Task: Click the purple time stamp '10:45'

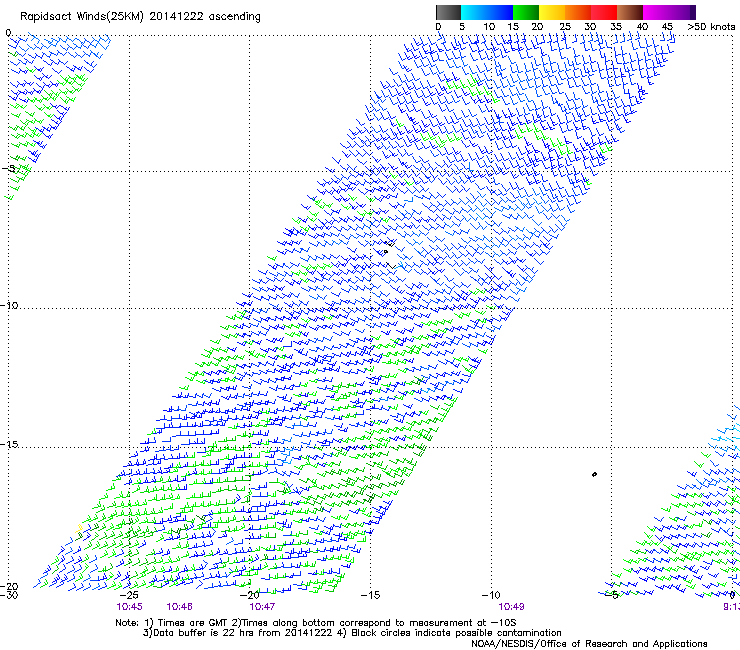Action: tap(129, 607)
